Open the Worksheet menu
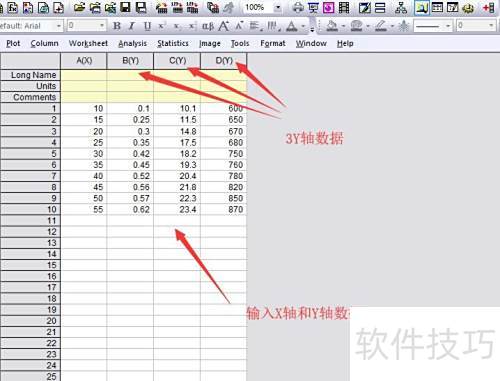 coord(88,43)
